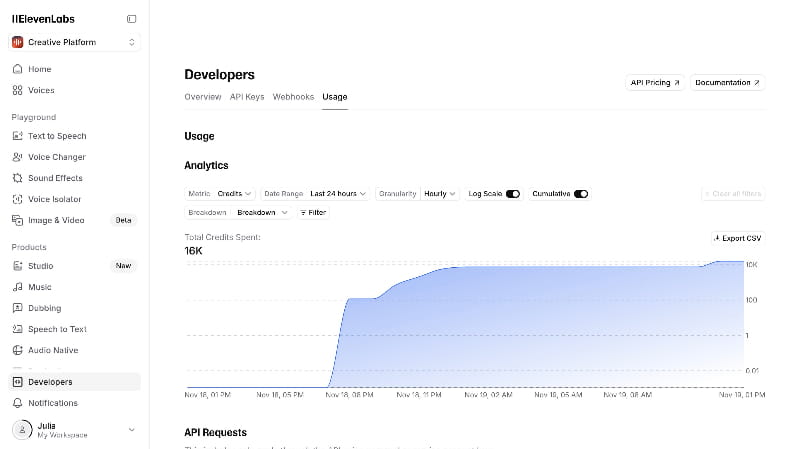Click the Export CSV button
The width and height of the screenshot is (800, 449).
(738, 238)
